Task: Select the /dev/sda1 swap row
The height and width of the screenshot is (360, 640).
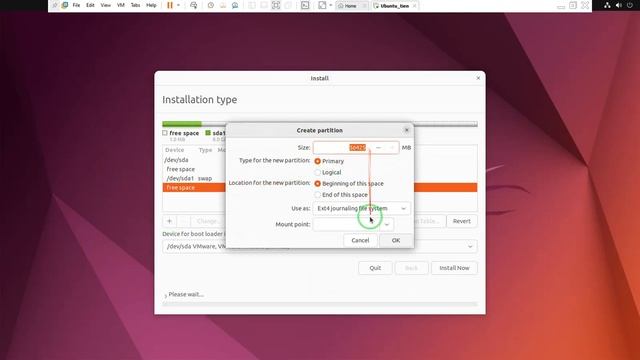Action: [194, 178]
